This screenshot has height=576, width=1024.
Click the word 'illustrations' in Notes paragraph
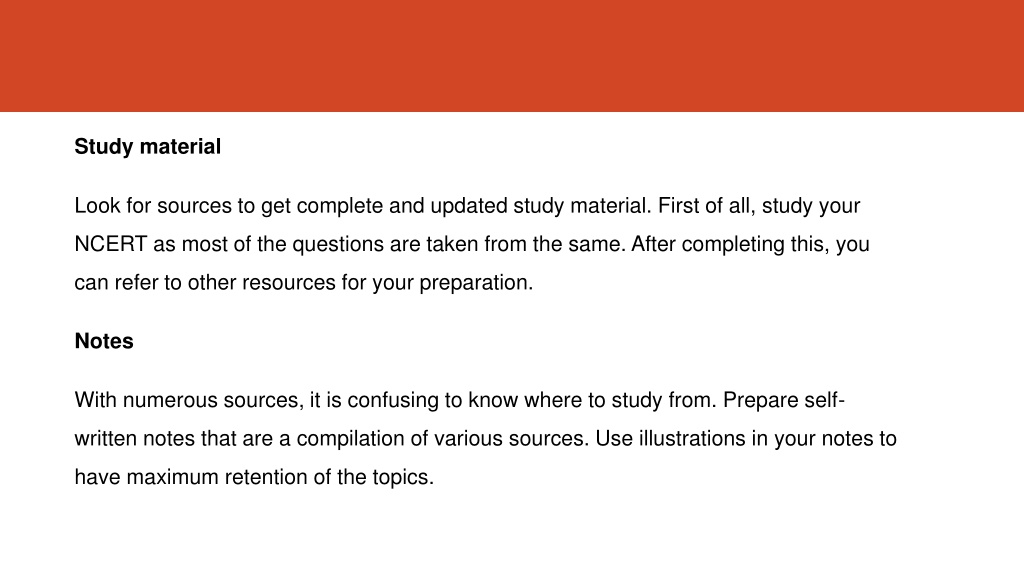tap(692, 438)
